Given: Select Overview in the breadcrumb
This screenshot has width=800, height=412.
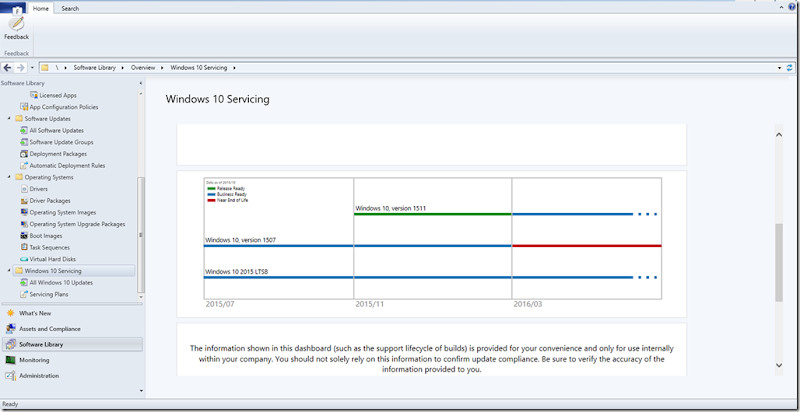Looking at the screenshot, I should [x=143, y=67].
